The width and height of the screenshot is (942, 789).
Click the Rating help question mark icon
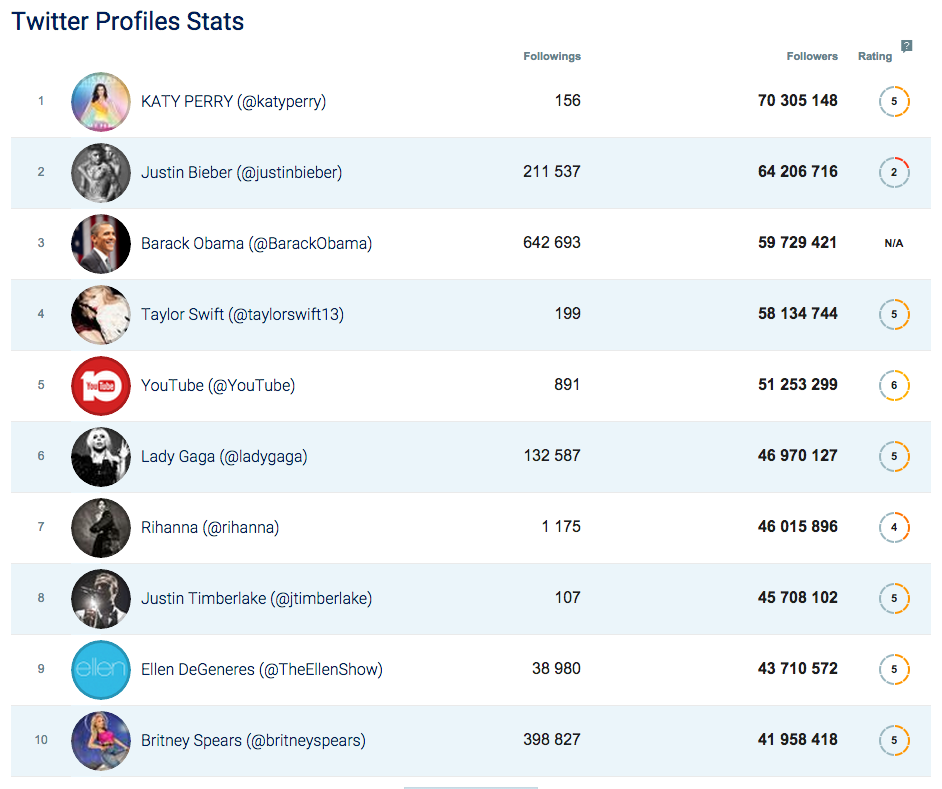click(x=907, y=46)
